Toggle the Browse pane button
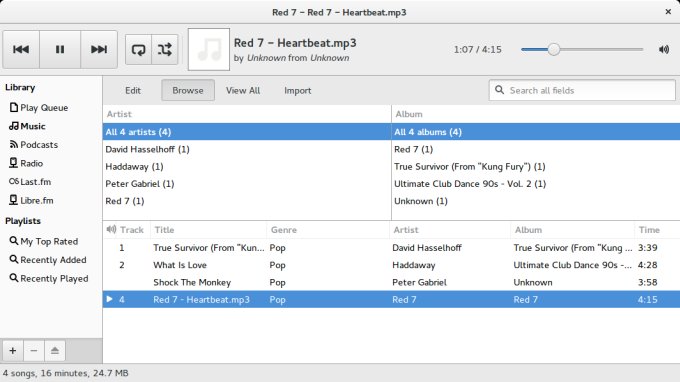The image size is (680, 382). coord(188,91)
